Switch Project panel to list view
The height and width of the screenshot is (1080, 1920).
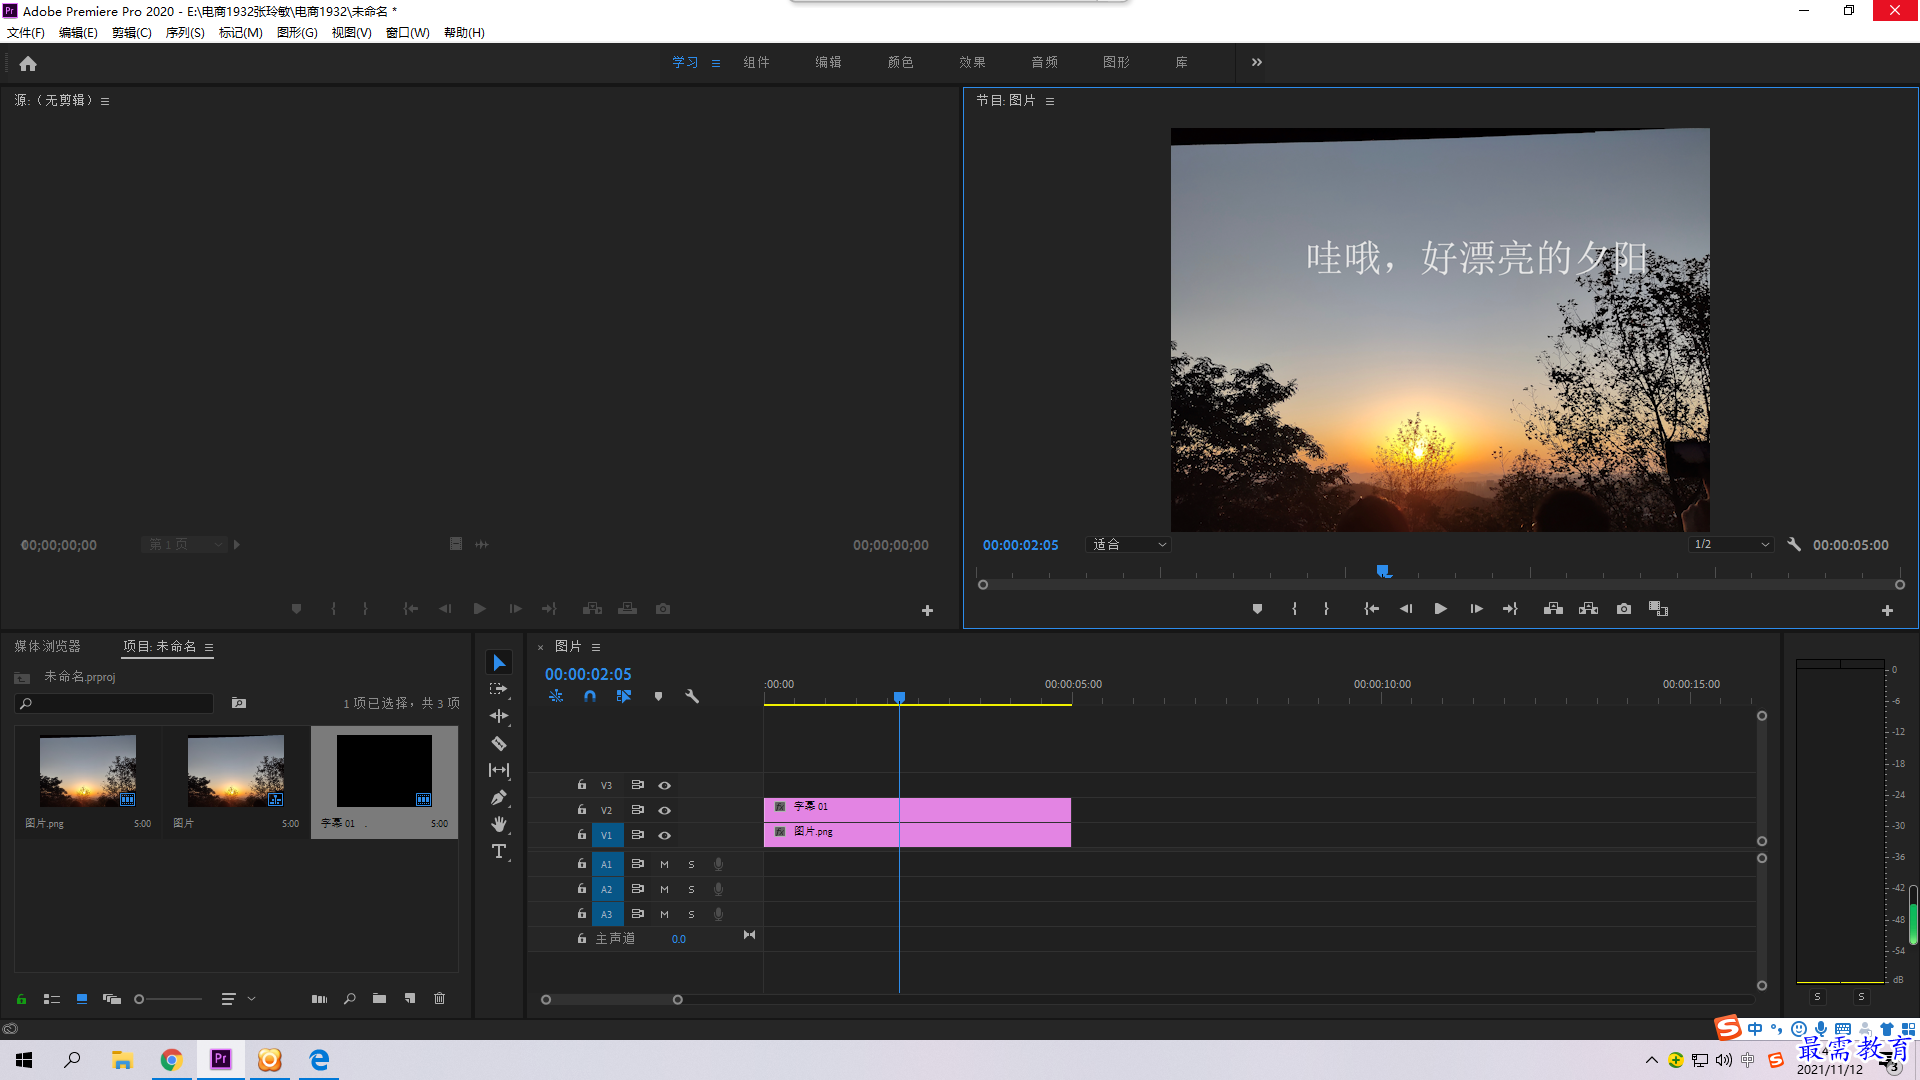52,999
